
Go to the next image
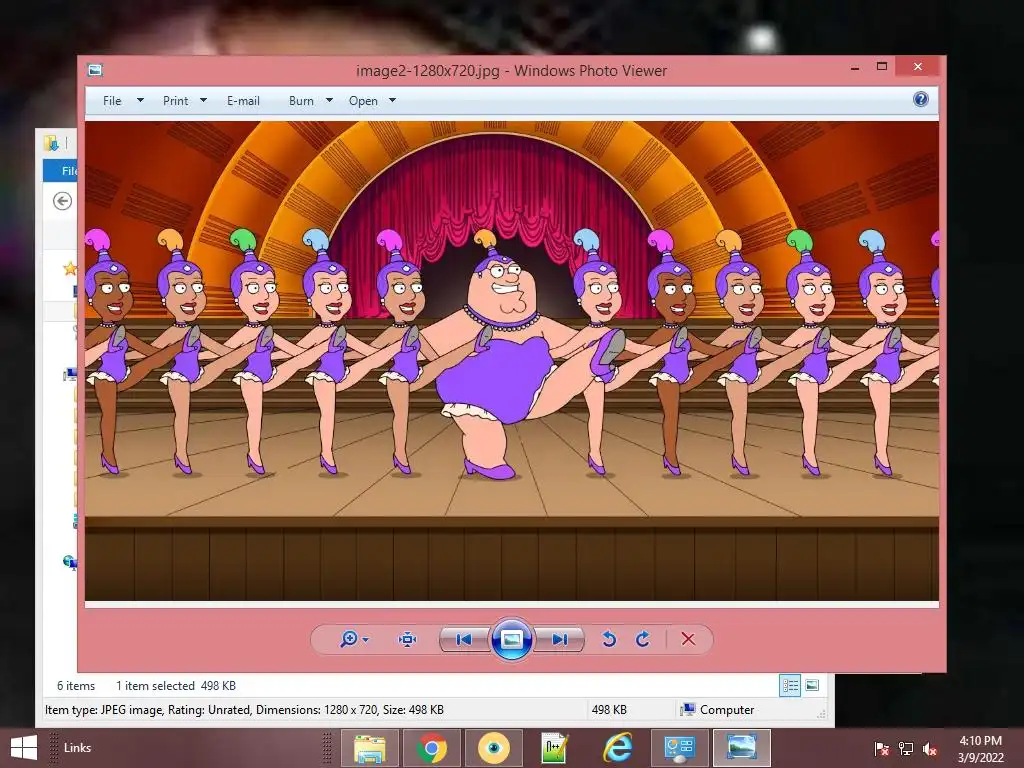pyautogui.click(x=560, y=639)
